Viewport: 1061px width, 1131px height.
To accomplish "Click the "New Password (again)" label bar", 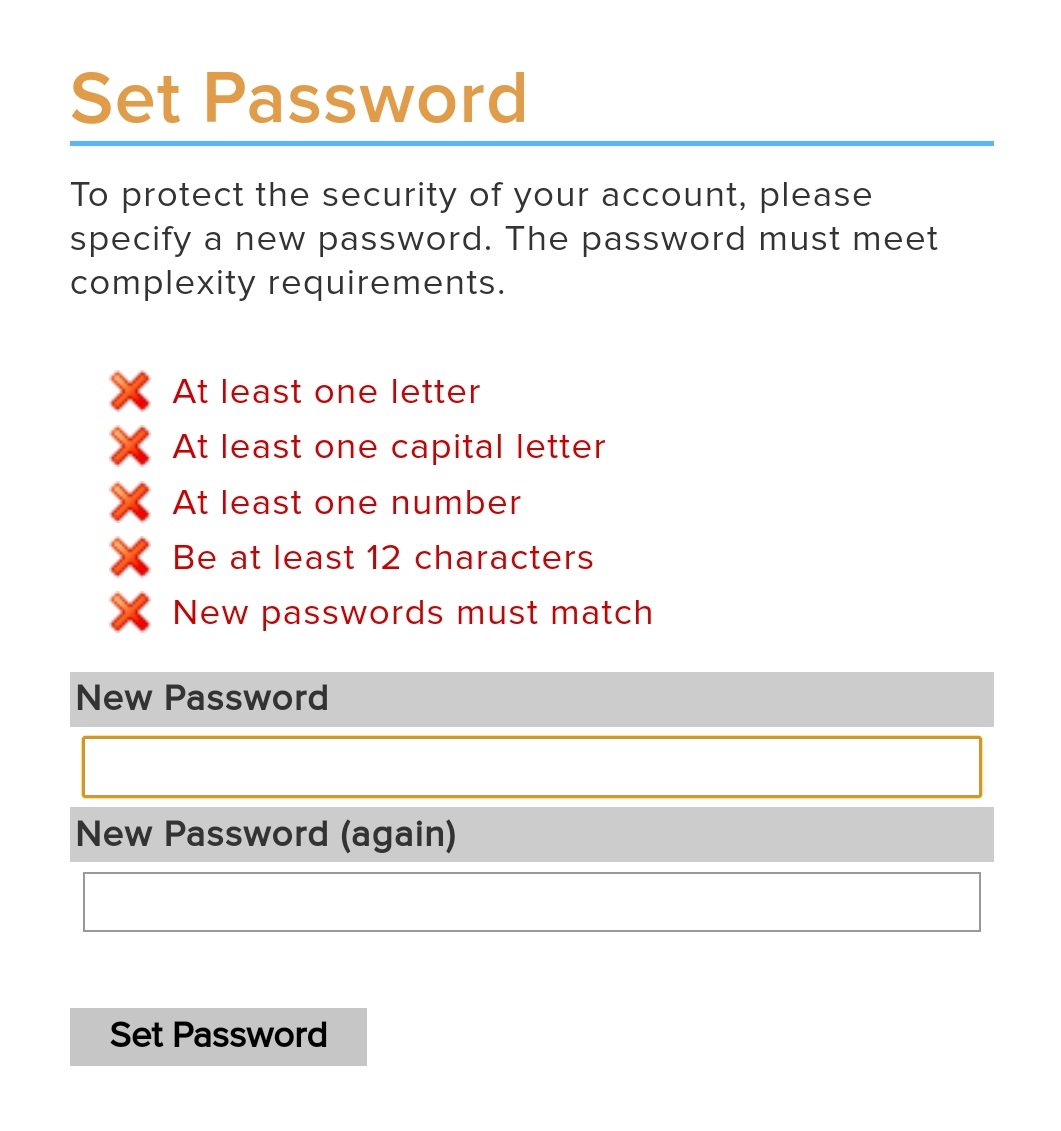I will tap(532, 835).
